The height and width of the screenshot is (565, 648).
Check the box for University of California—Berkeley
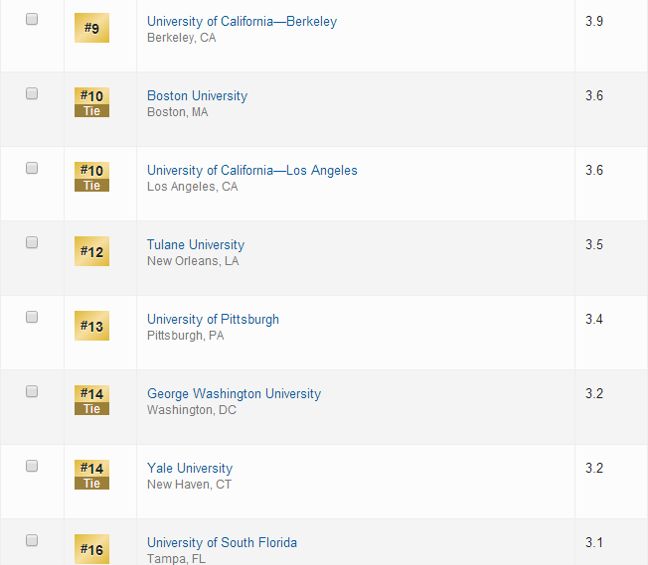(32, 19)
